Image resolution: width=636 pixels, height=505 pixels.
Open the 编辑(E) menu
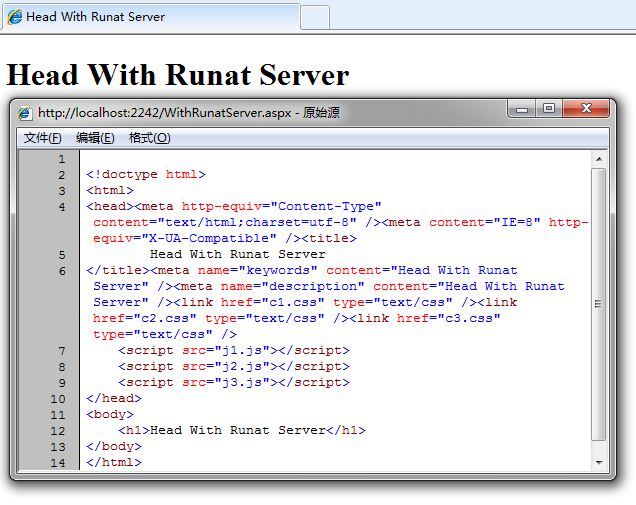95,138
